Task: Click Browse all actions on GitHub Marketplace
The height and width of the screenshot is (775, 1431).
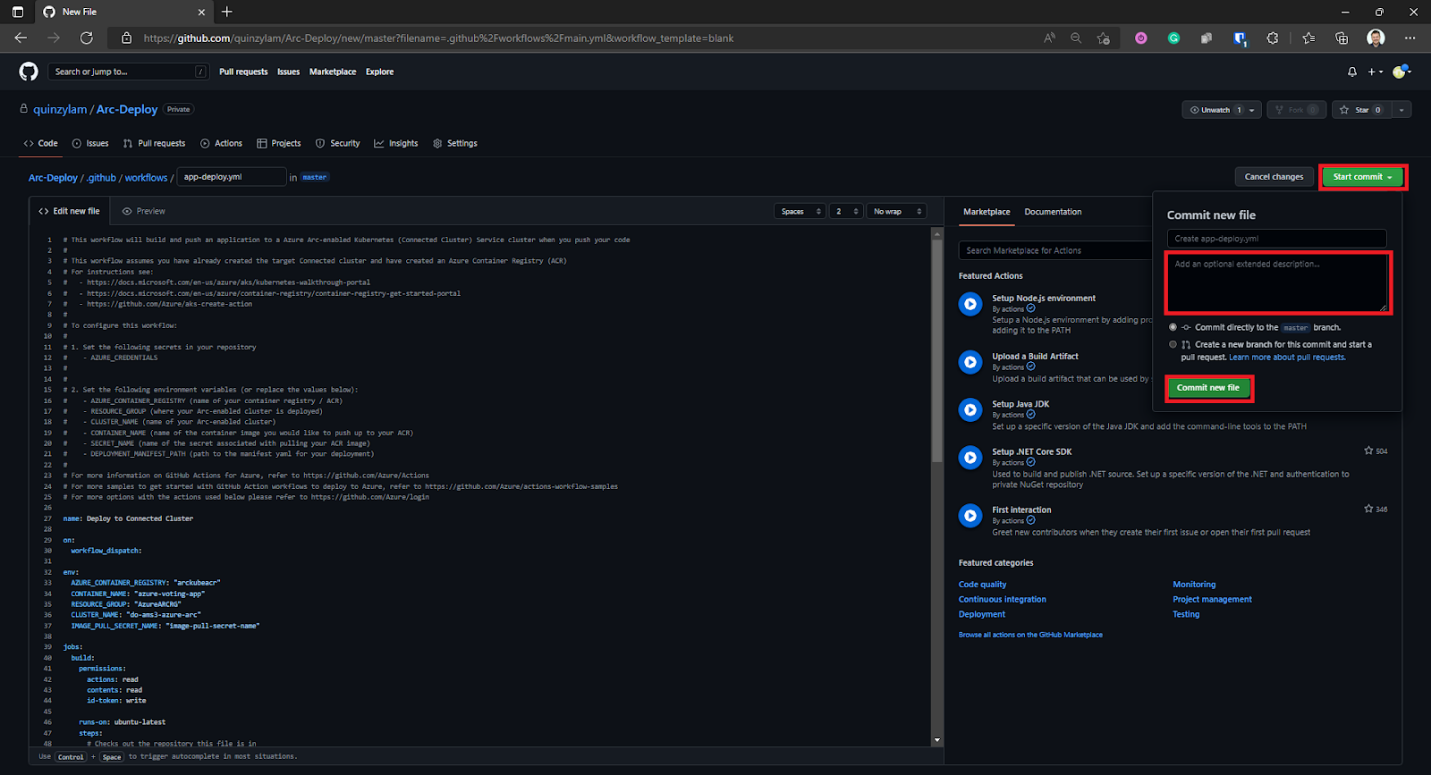Action: coord(1030,635)
